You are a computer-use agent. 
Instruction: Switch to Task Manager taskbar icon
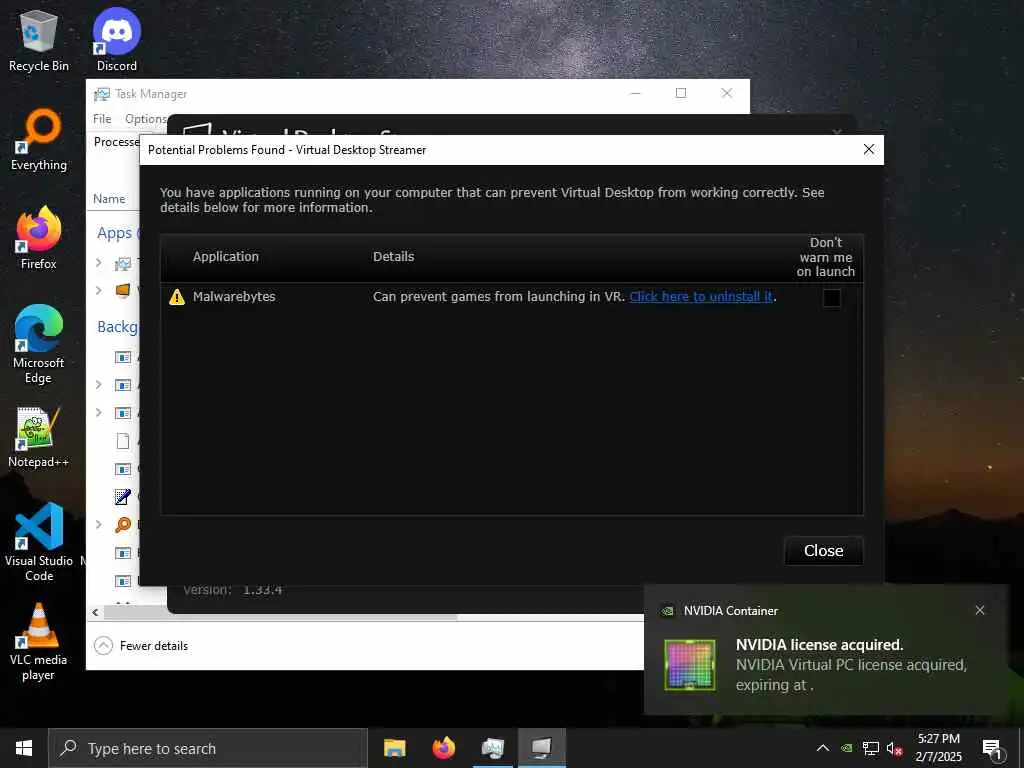(492, 748)
